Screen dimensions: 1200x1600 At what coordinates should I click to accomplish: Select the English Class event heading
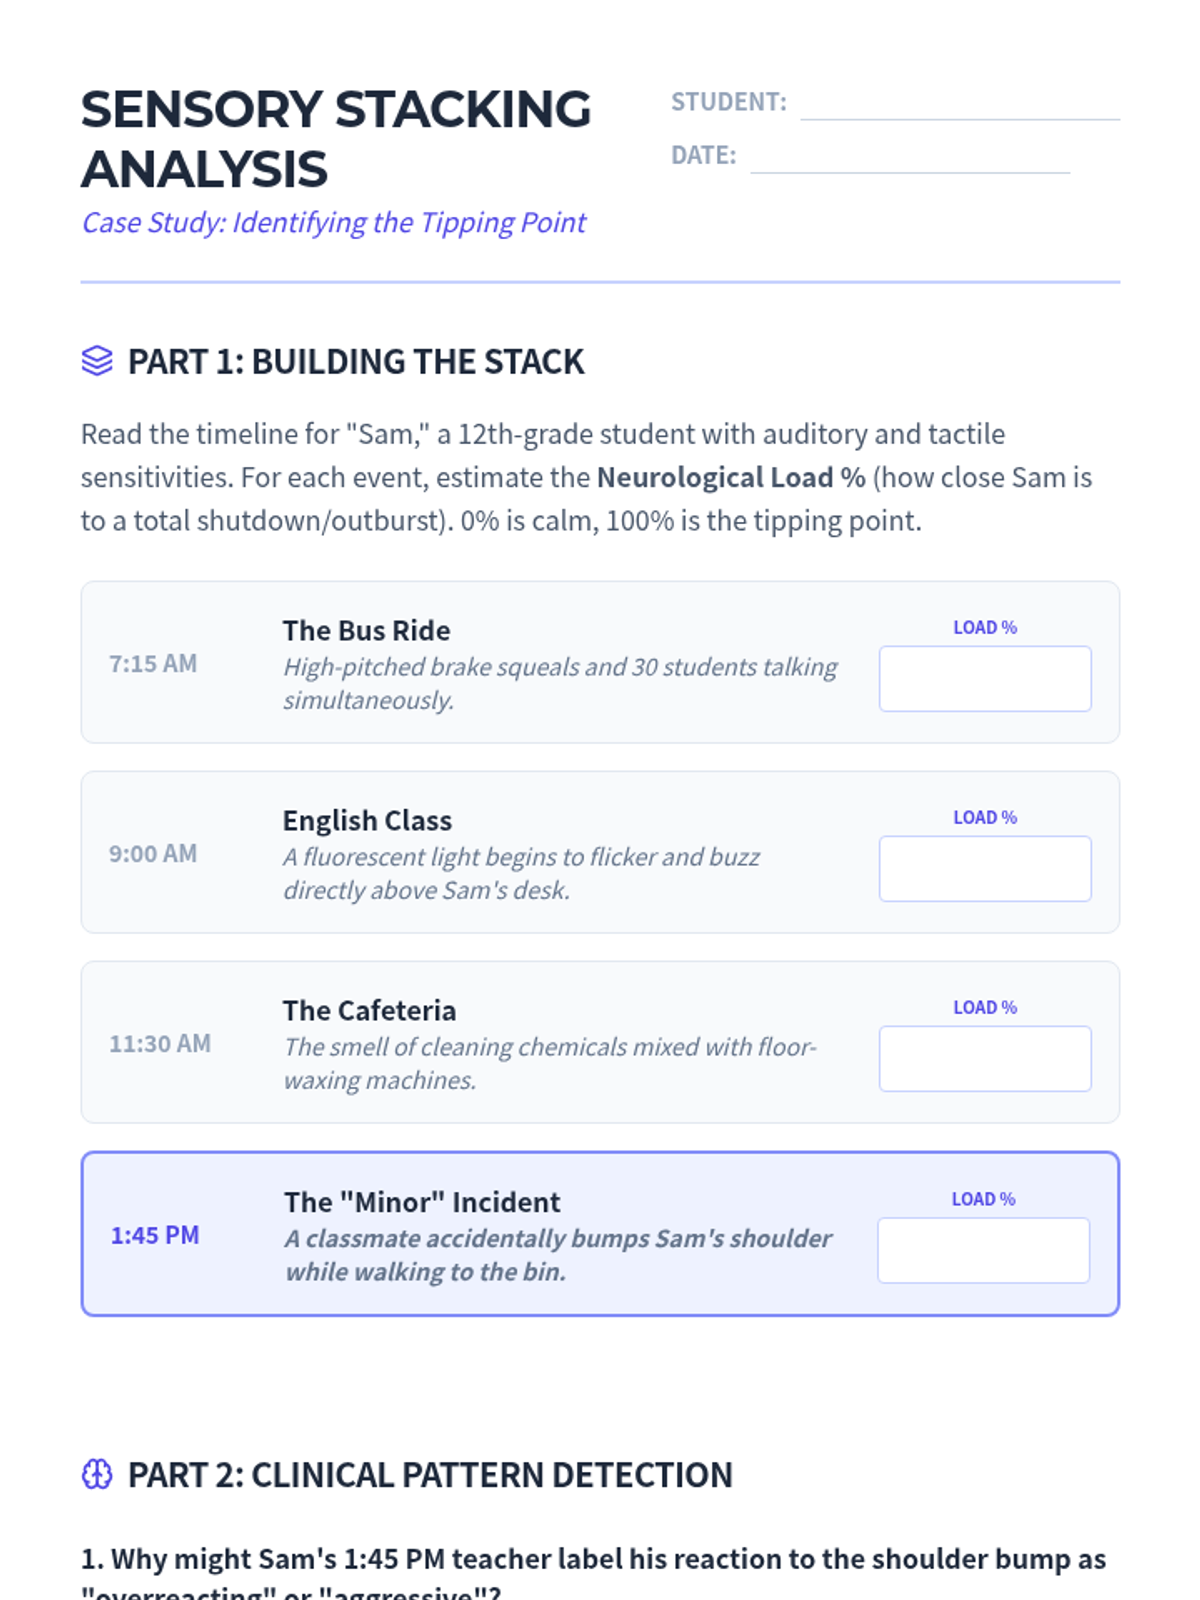pos(367,820)
